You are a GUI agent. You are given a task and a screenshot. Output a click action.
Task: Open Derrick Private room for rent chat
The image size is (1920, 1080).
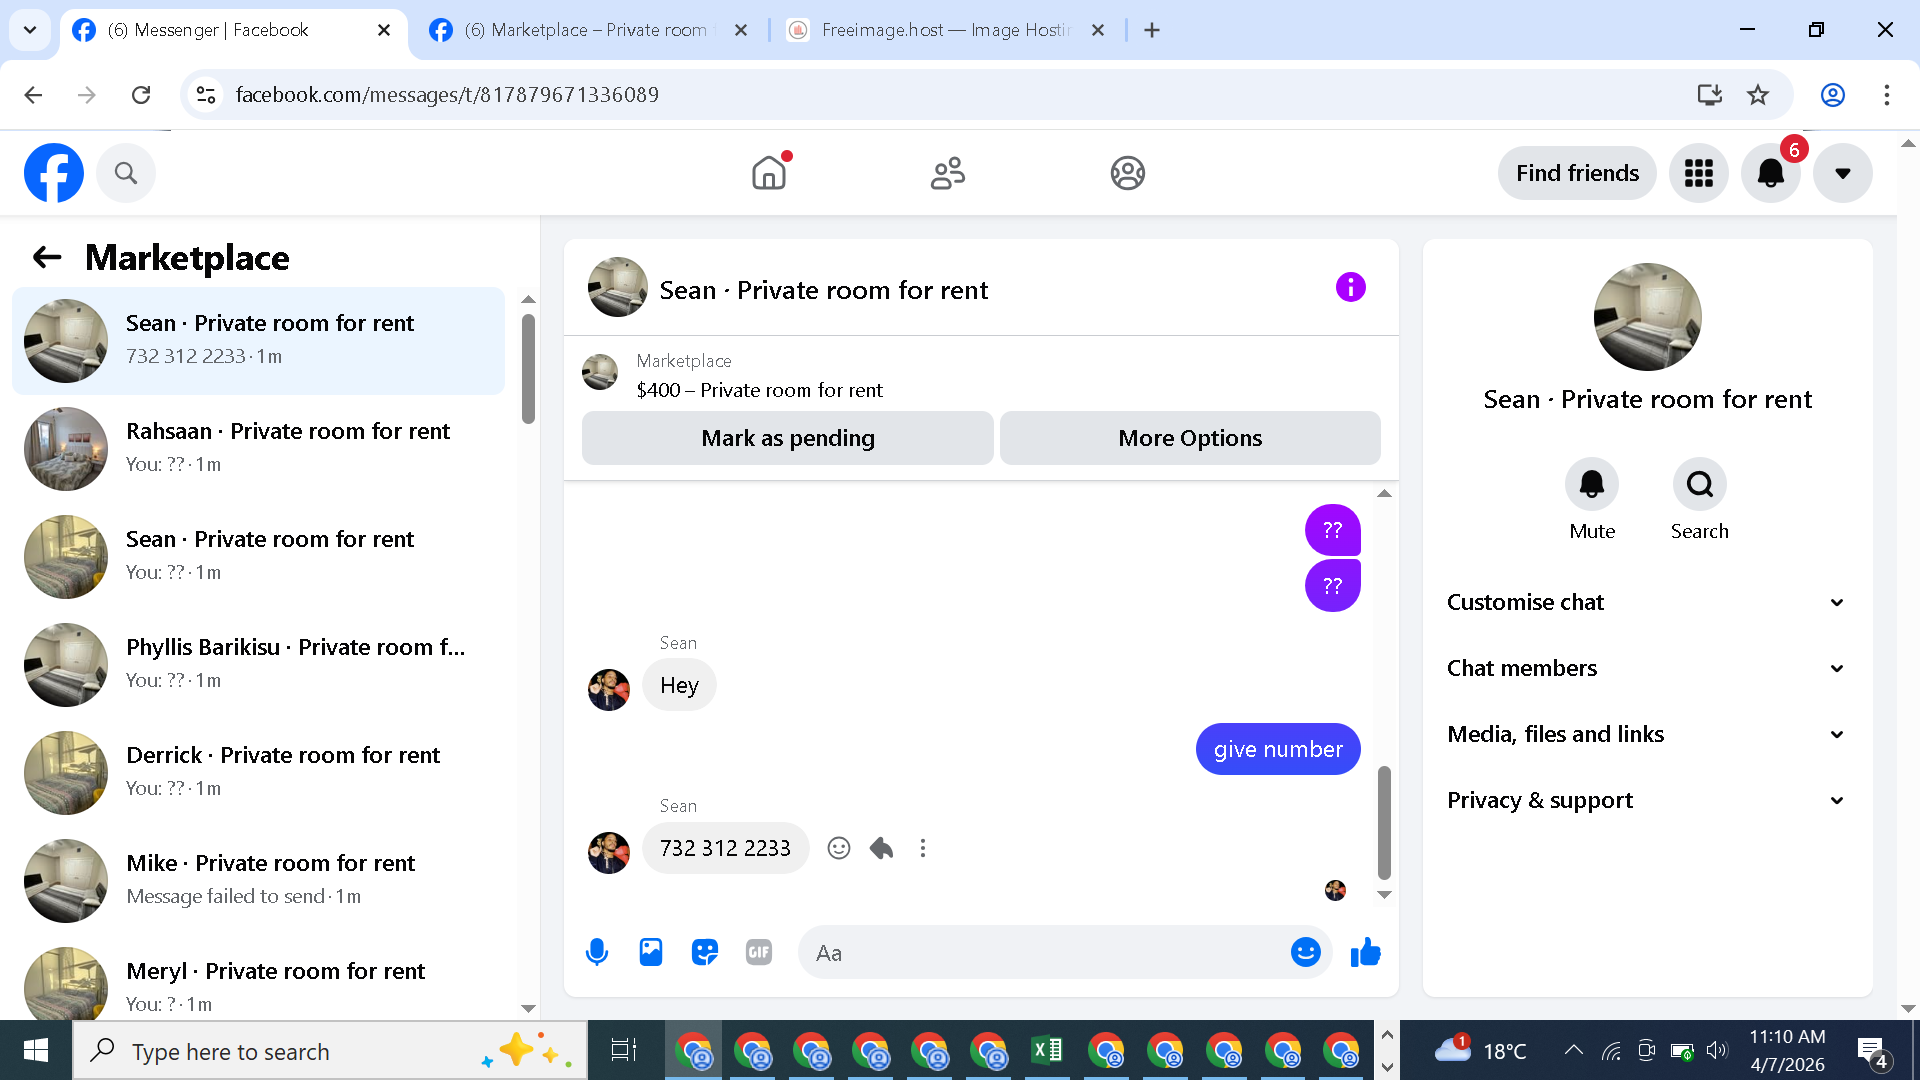(x=258, y=773)
